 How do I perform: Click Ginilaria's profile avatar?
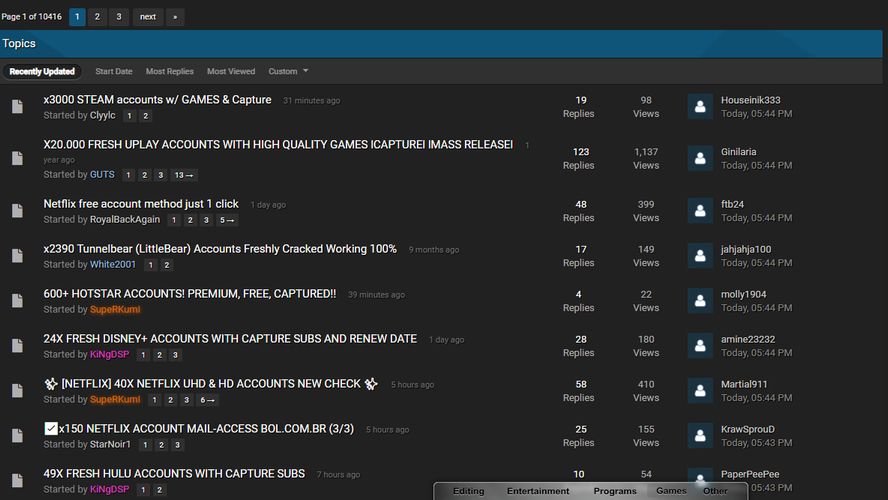click(x=700, y=159)
